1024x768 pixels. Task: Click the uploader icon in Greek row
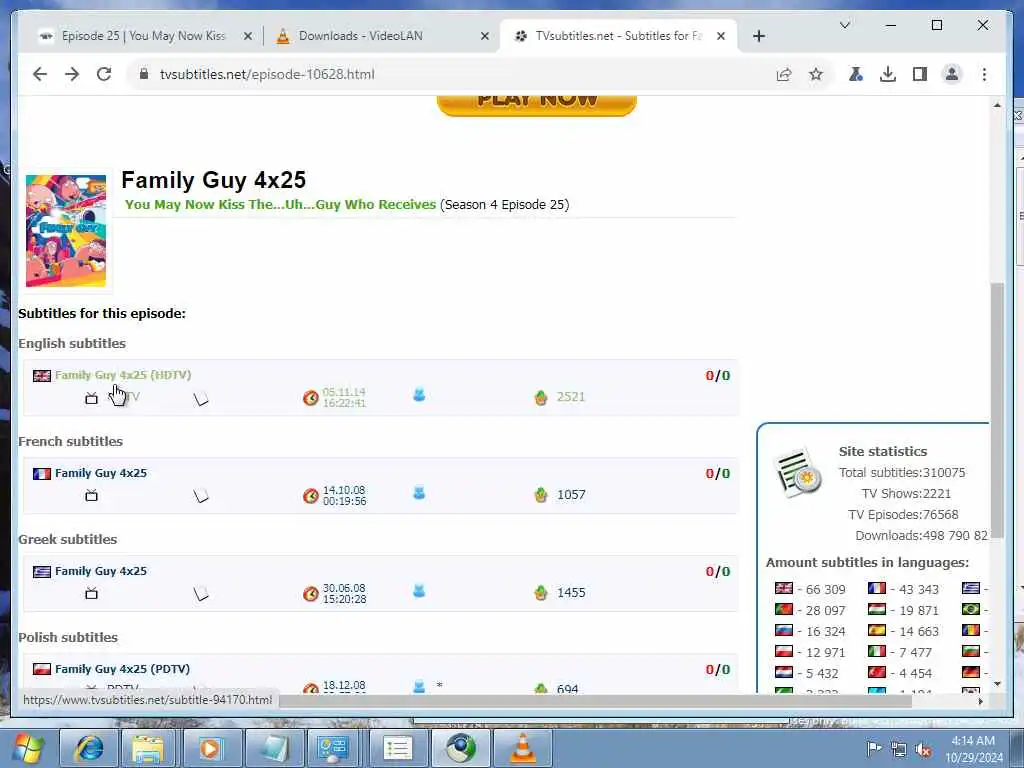point(419,590)
